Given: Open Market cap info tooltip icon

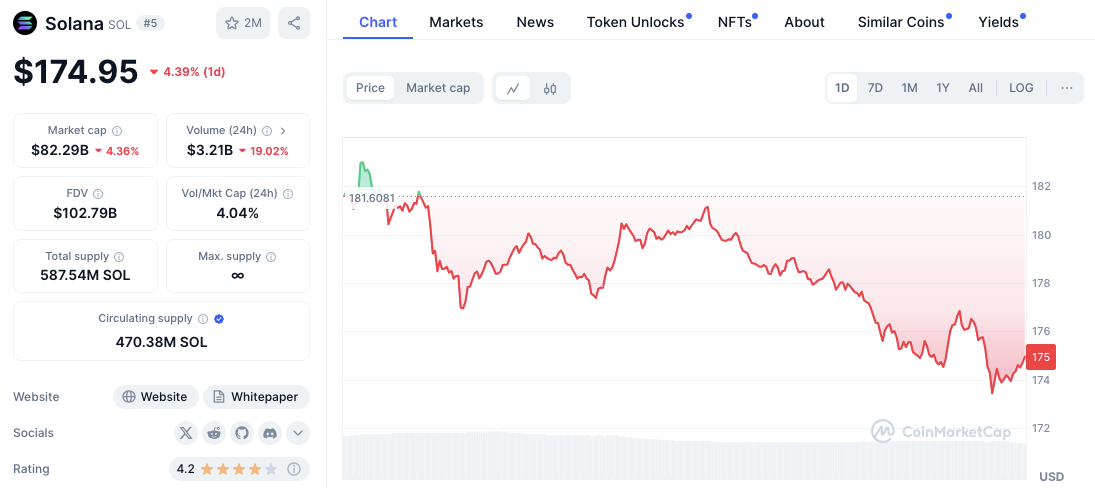Looking at the screenshot, I should [x=117, y=131].
